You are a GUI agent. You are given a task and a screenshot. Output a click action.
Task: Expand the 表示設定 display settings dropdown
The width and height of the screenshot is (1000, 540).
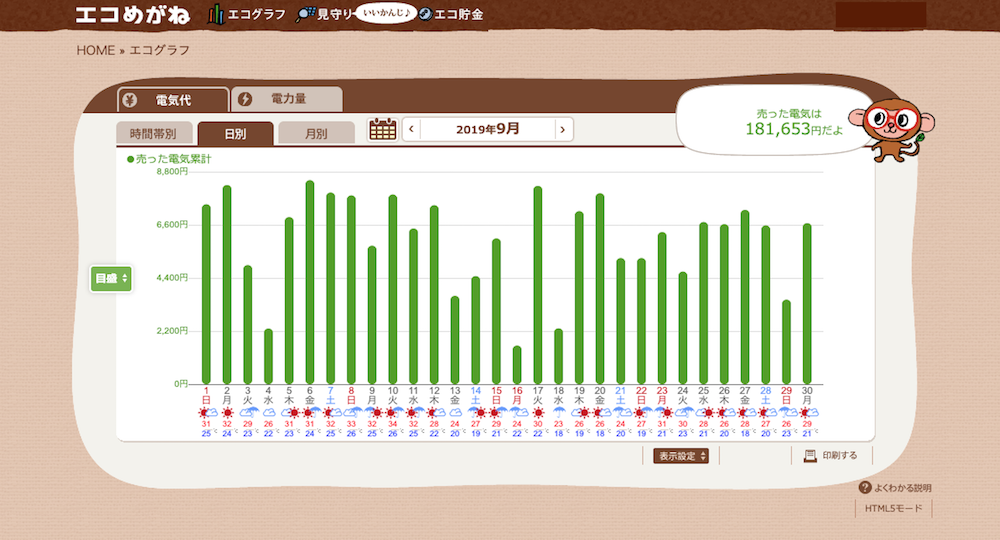[682, 456]
